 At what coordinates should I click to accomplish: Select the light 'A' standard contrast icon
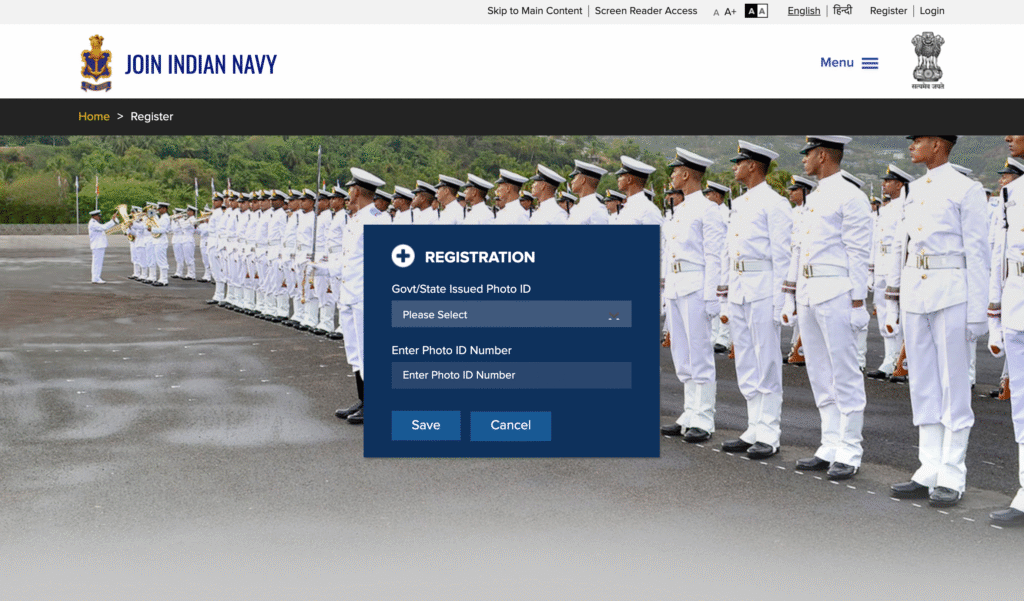[762, 10]
